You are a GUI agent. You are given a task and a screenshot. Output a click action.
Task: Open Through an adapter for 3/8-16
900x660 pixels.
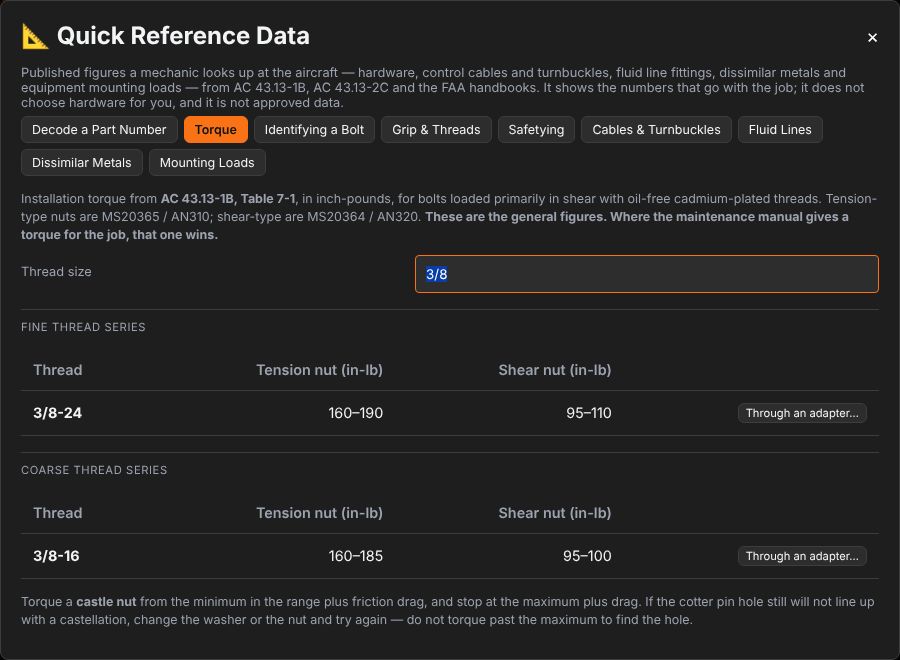[x=802, y=556]
